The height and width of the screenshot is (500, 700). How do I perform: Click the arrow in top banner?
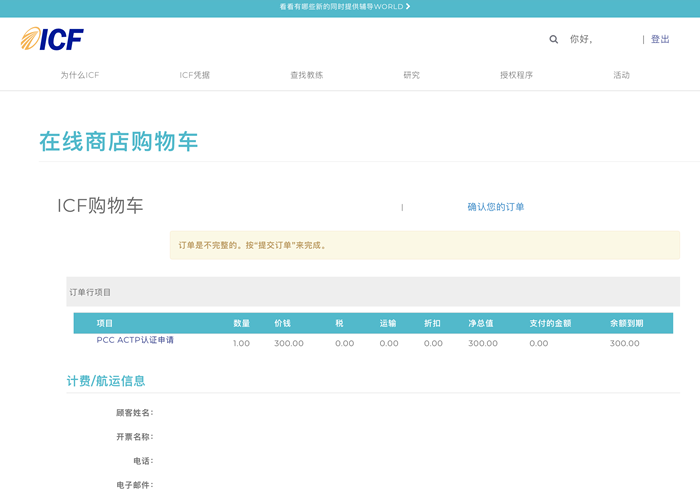[408, 7]
